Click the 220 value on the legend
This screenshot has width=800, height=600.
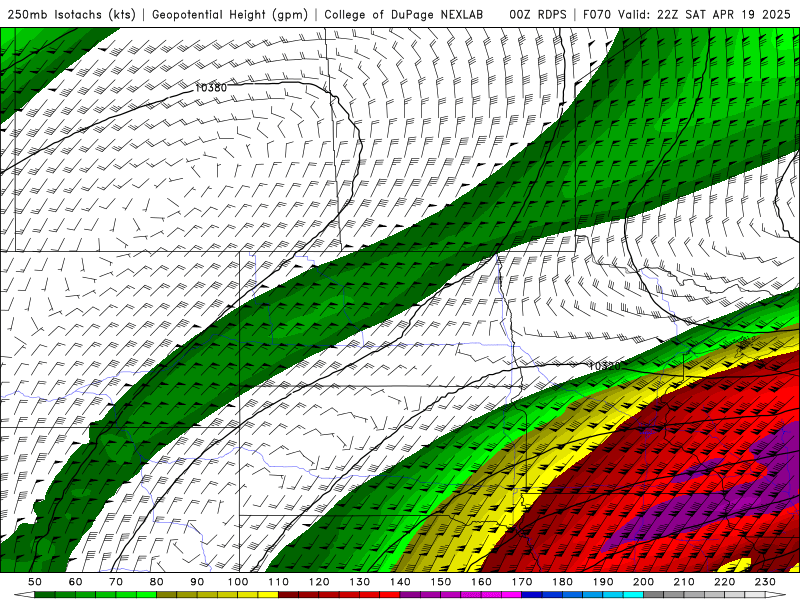(724, 582)
